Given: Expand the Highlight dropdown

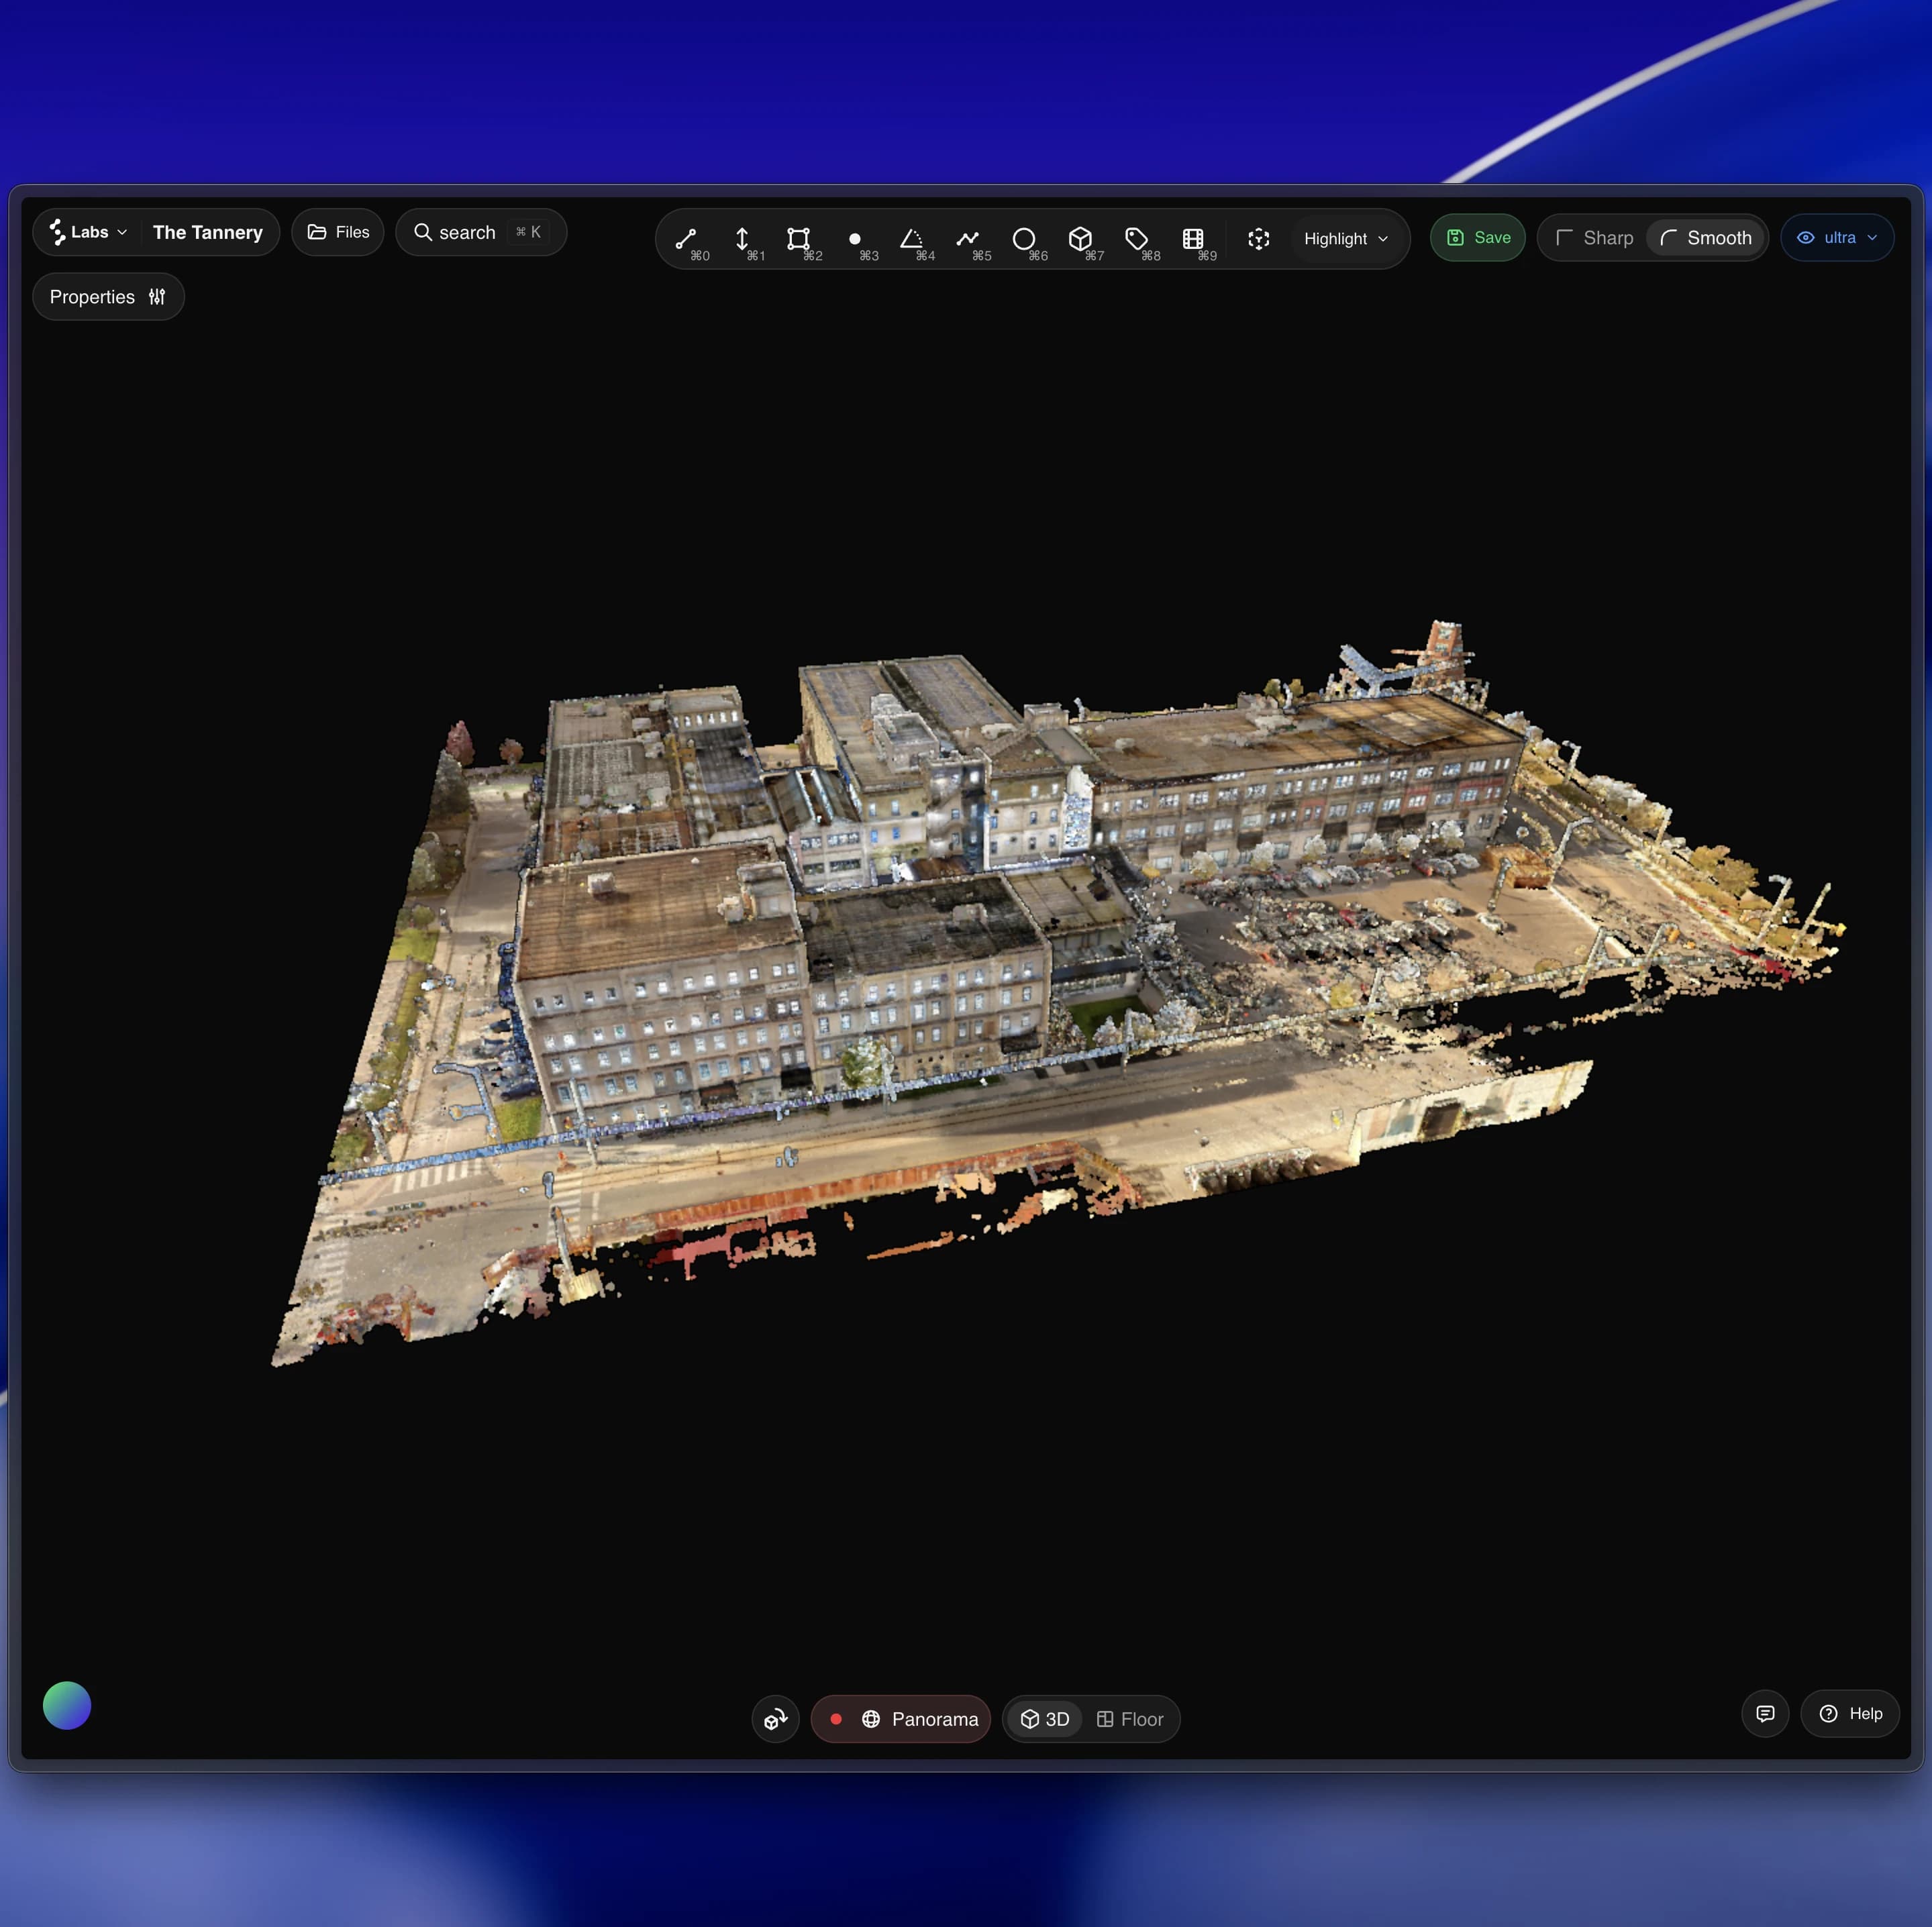Looking at the screenshot, I should click(x=1345, y=239).
